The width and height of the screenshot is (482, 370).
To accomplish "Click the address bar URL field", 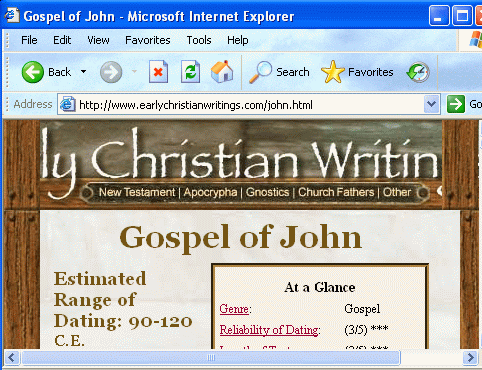I will [250, 105].
